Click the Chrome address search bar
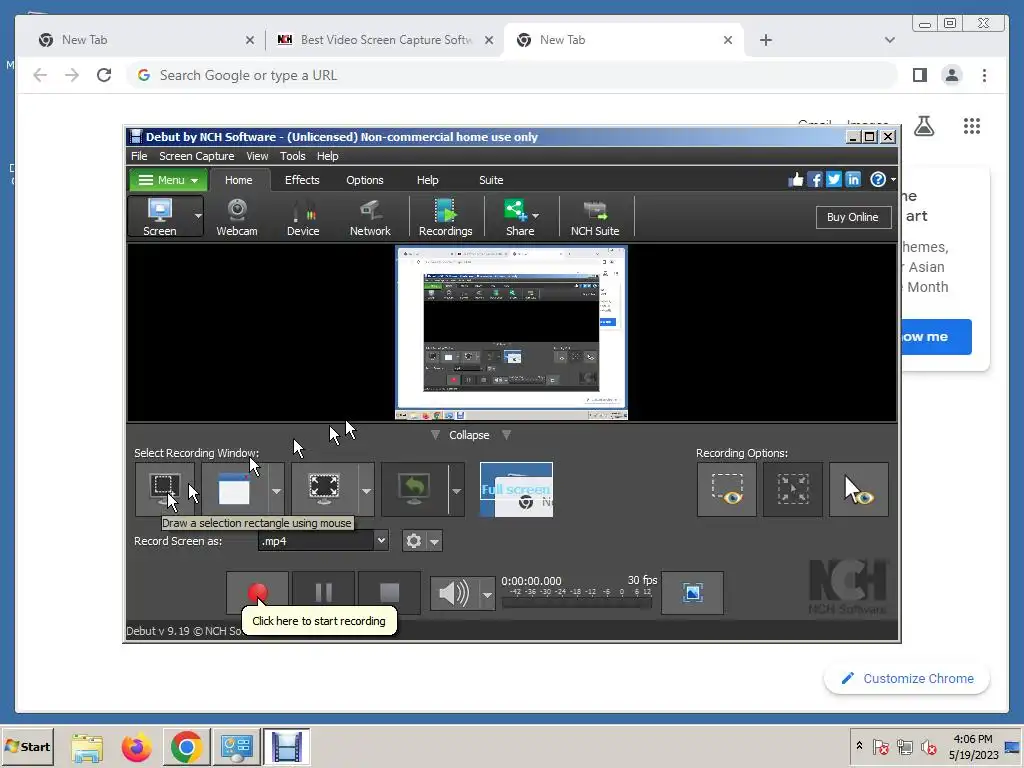The image size is (1024, 768). pyautogui.click(x=512, y=75)
